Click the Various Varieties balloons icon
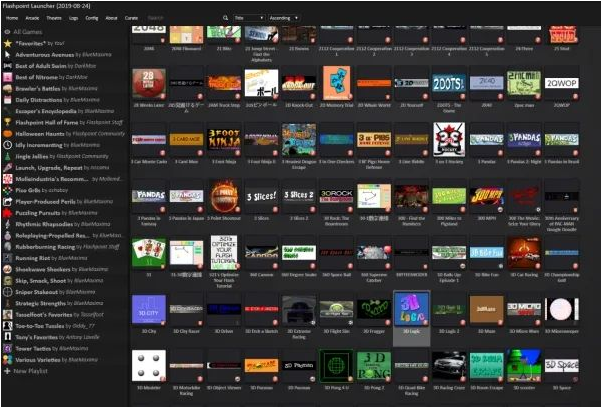Image resolution: width=601 pixels, height=408 pixels. coord(8,360)
